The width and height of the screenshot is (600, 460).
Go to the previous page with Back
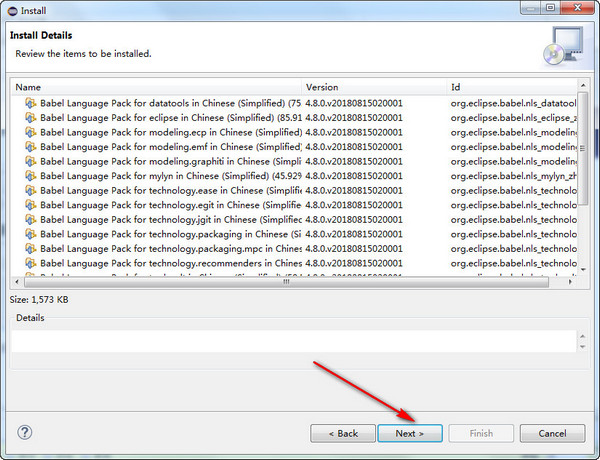[x=343, y=433]
